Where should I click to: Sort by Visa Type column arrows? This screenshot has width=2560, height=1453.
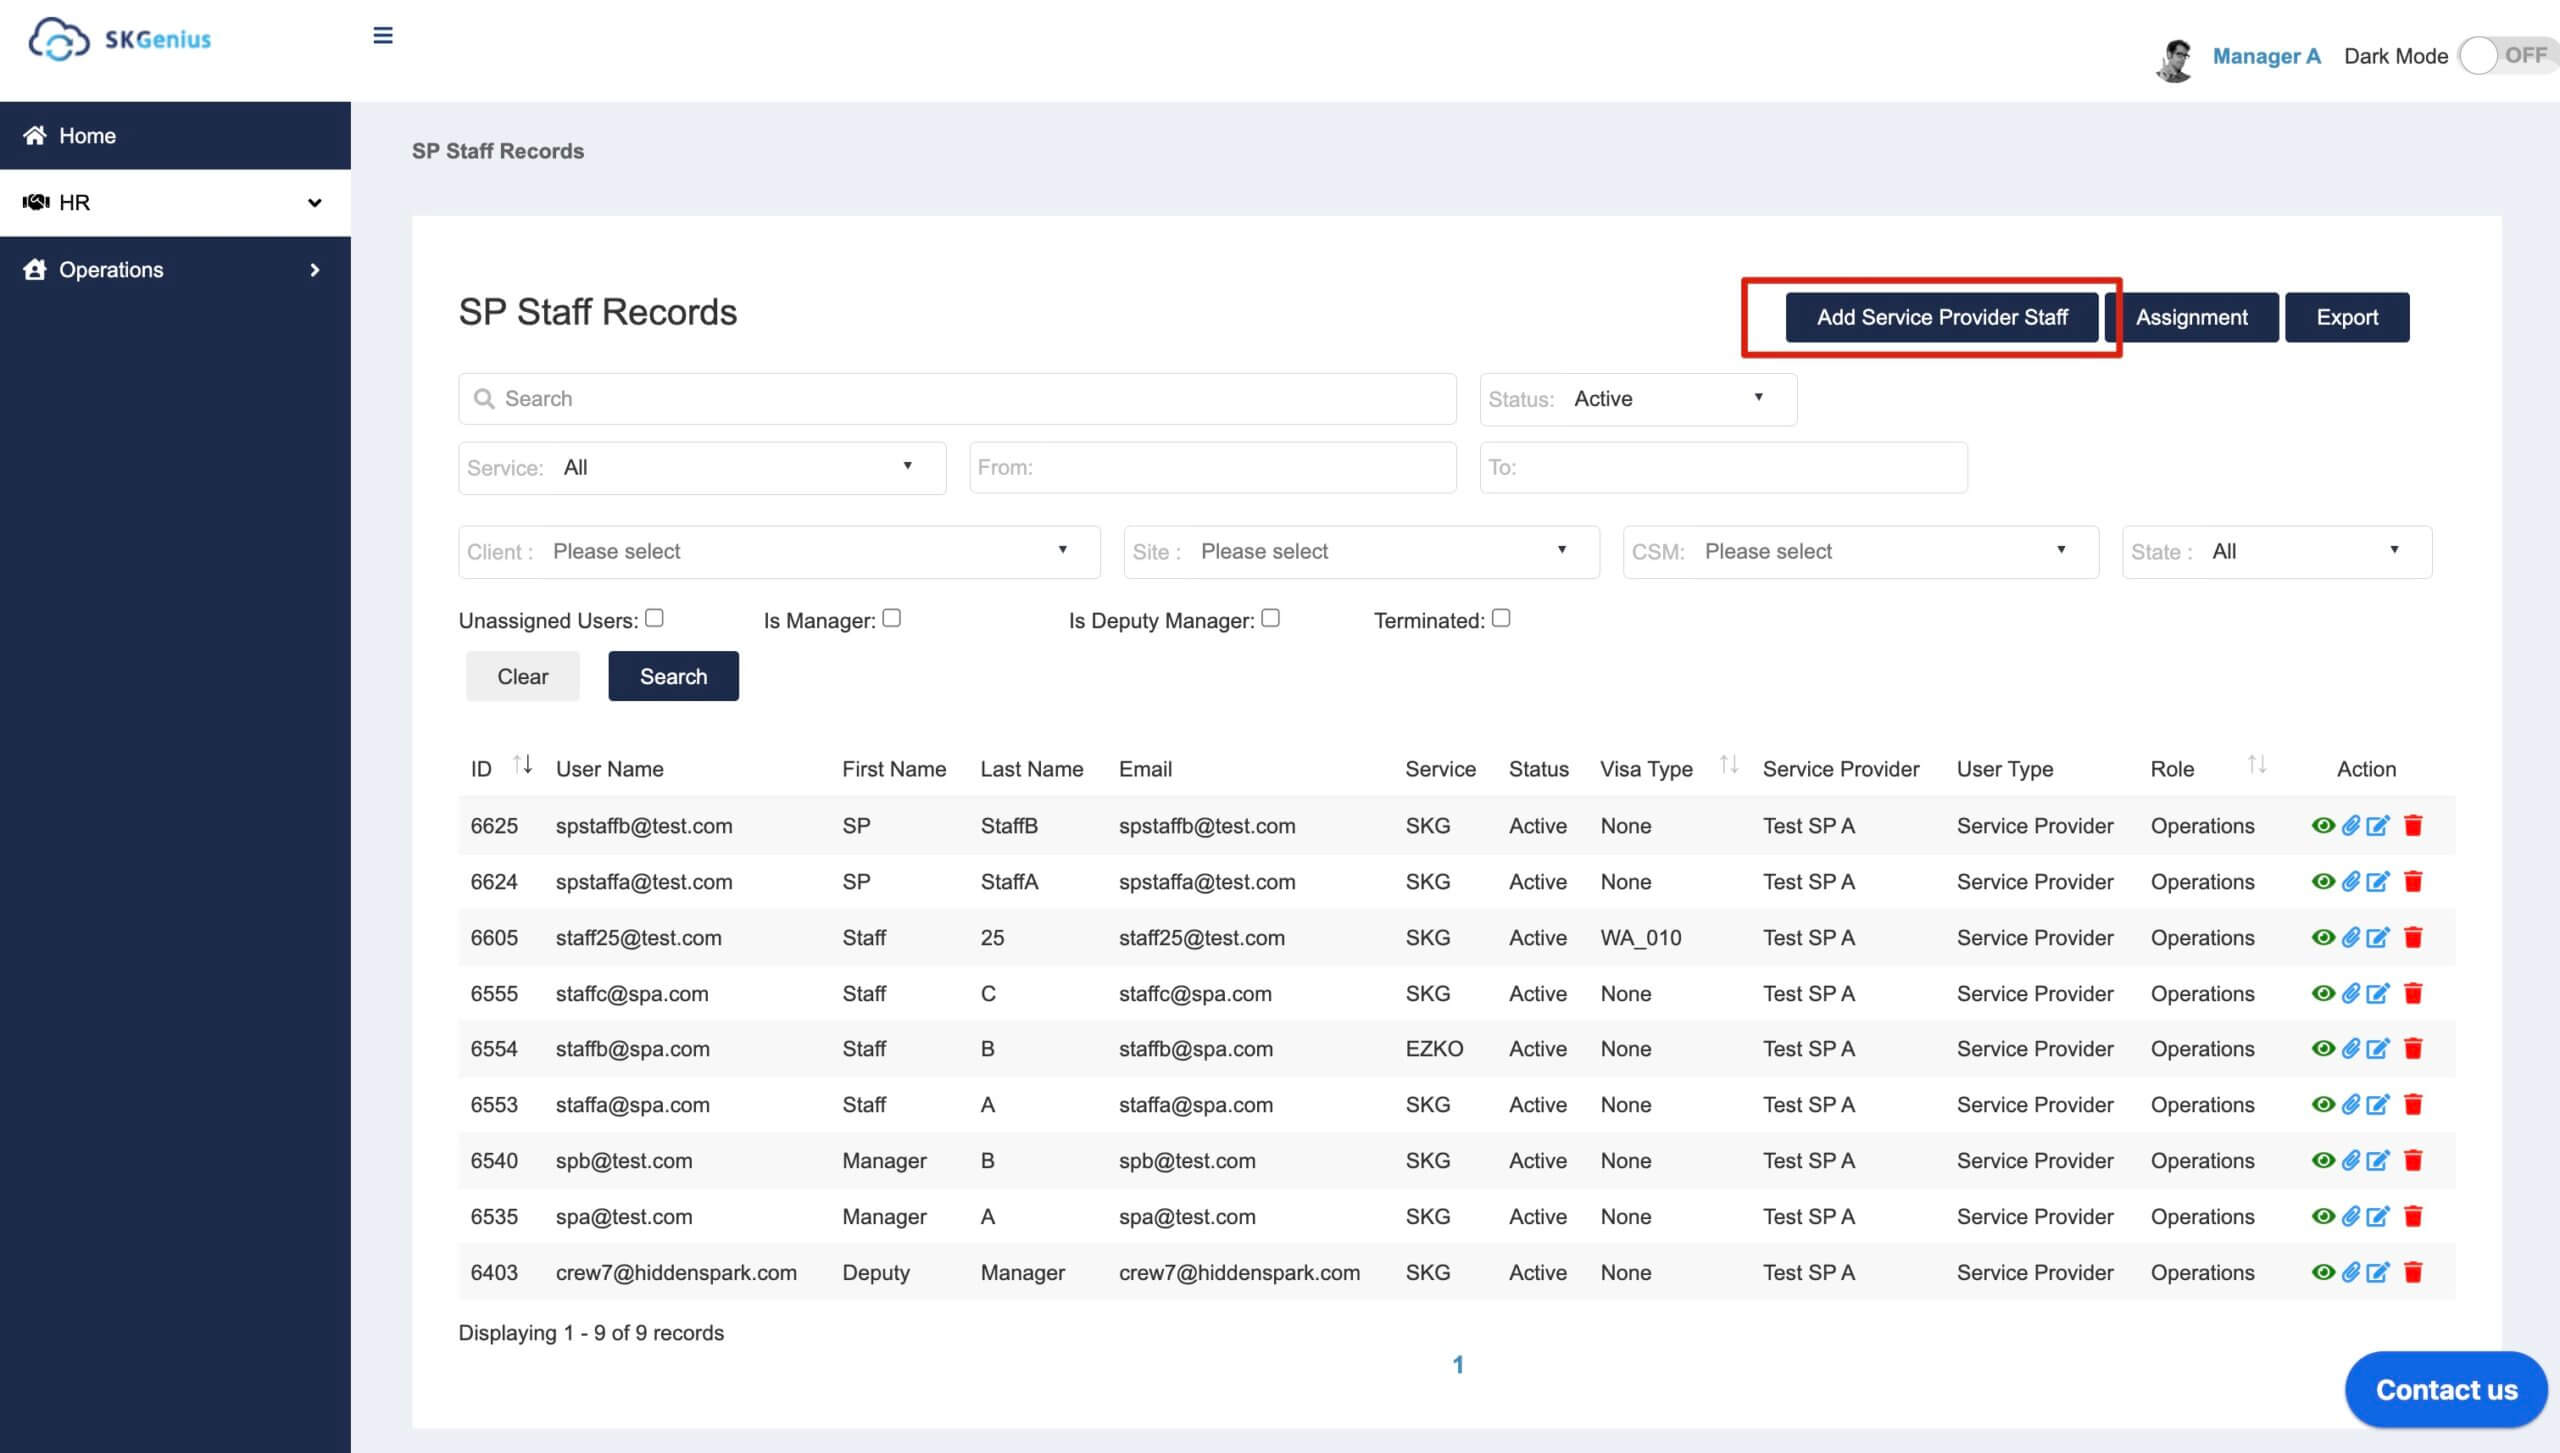[1729, 766]
